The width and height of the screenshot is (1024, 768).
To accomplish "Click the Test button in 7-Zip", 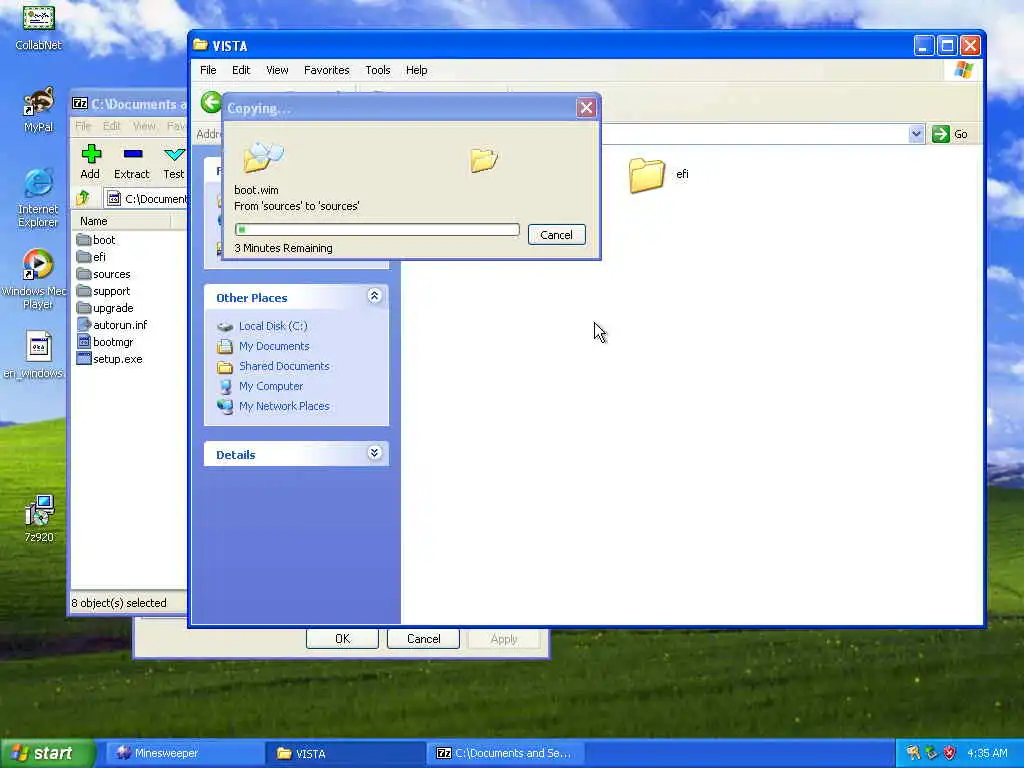I will pos(174,162).
